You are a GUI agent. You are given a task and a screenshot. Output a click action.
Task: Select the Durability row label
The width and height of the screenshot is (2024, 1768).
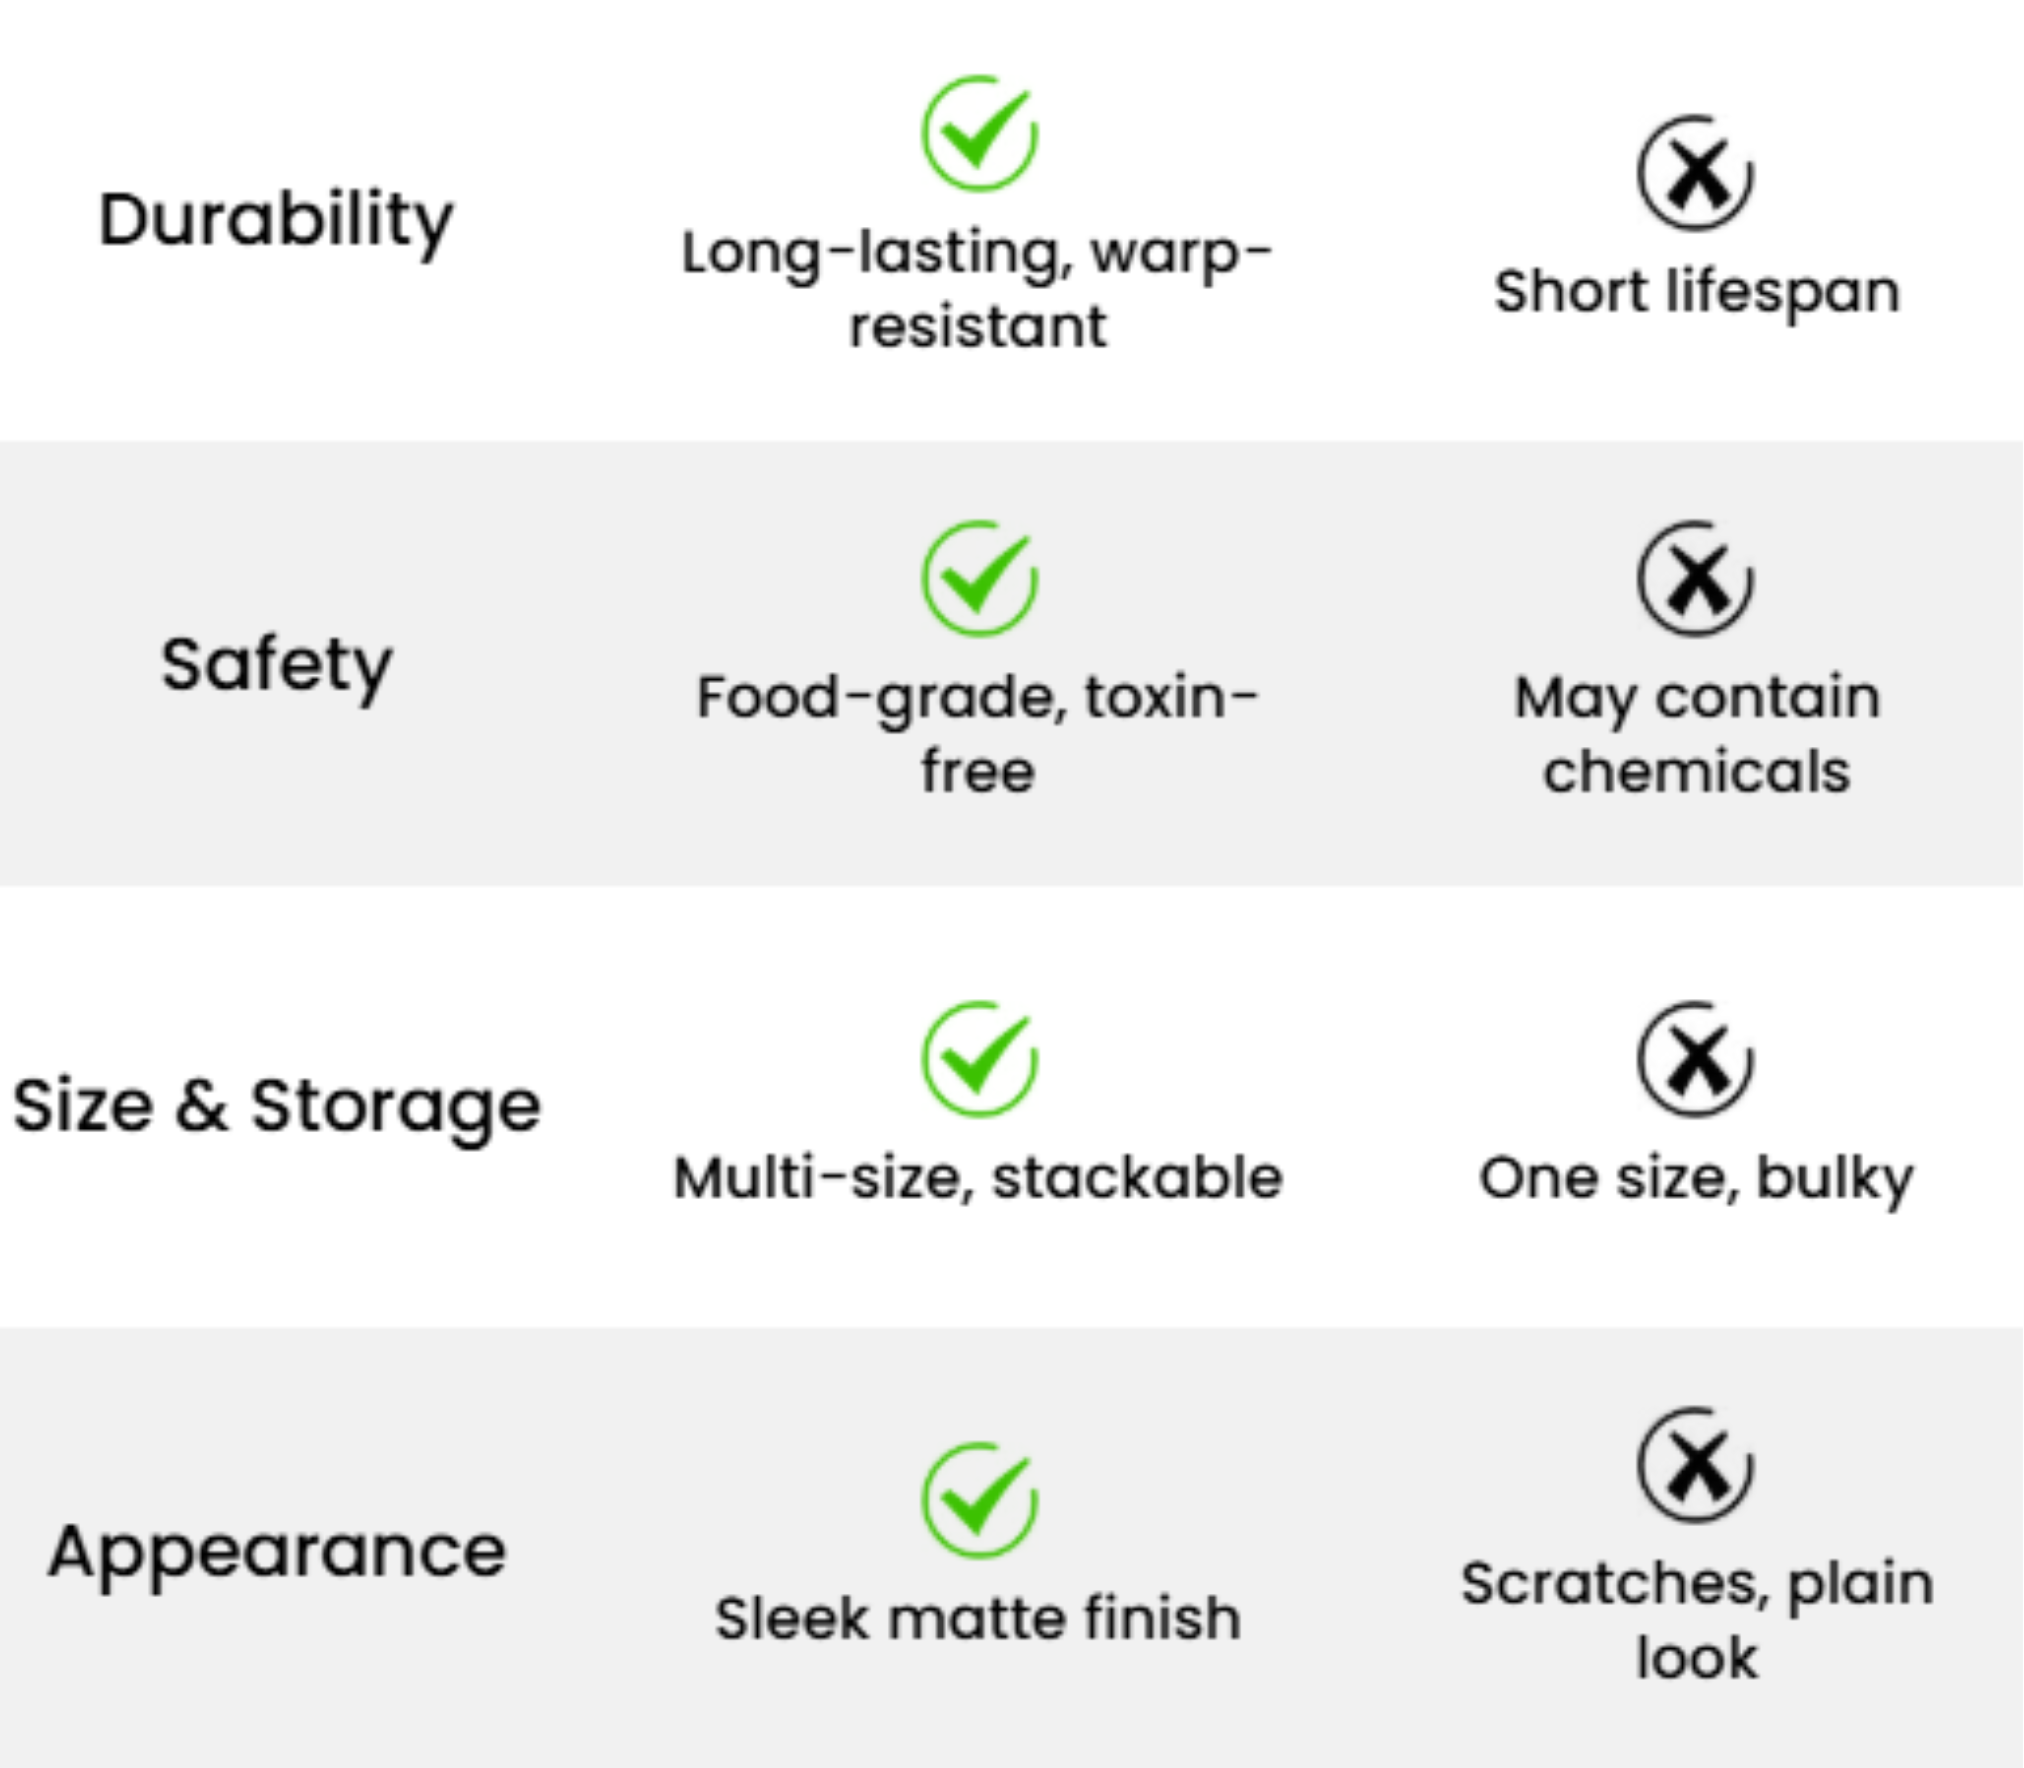tap(276, 220)
